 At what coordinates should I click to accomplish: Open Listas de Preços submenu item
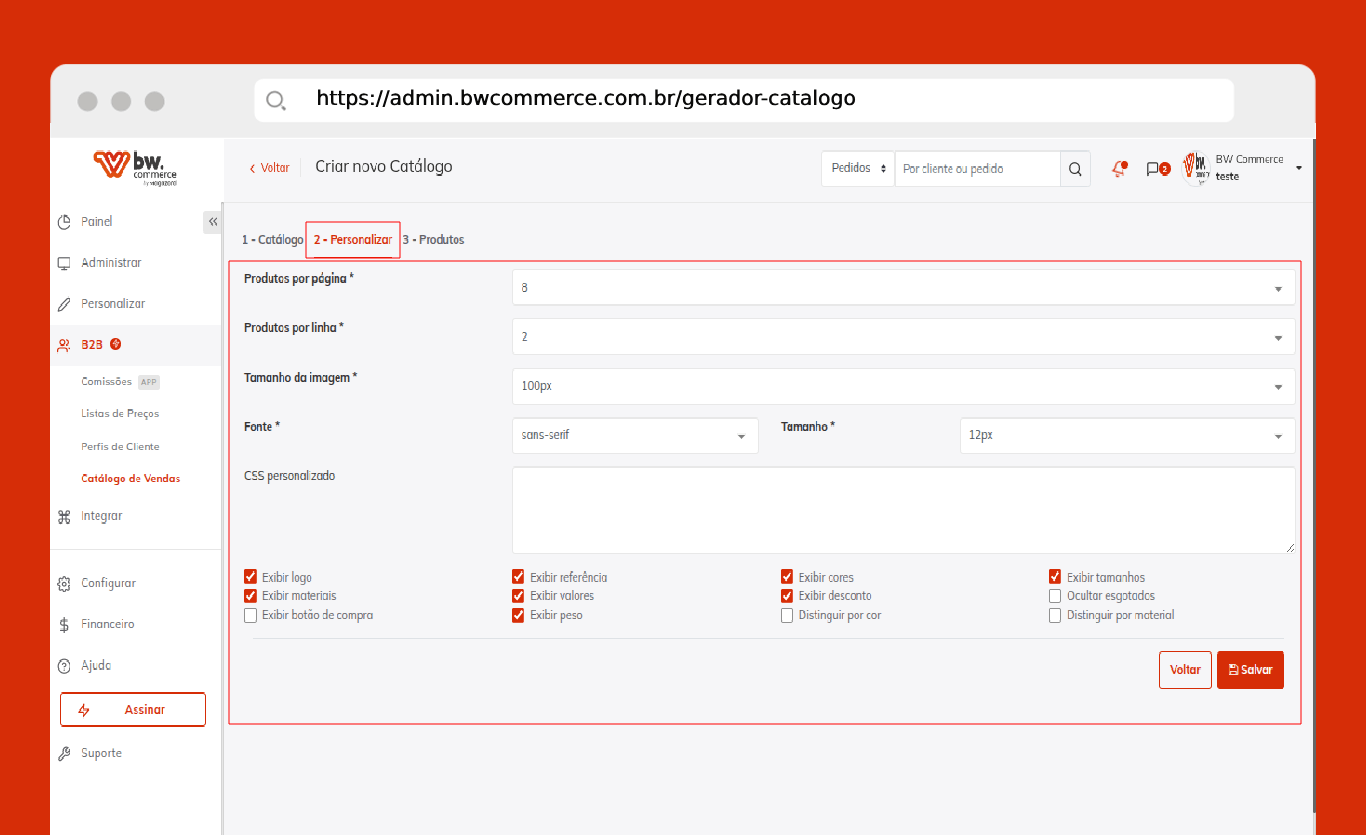coord(120,414)
